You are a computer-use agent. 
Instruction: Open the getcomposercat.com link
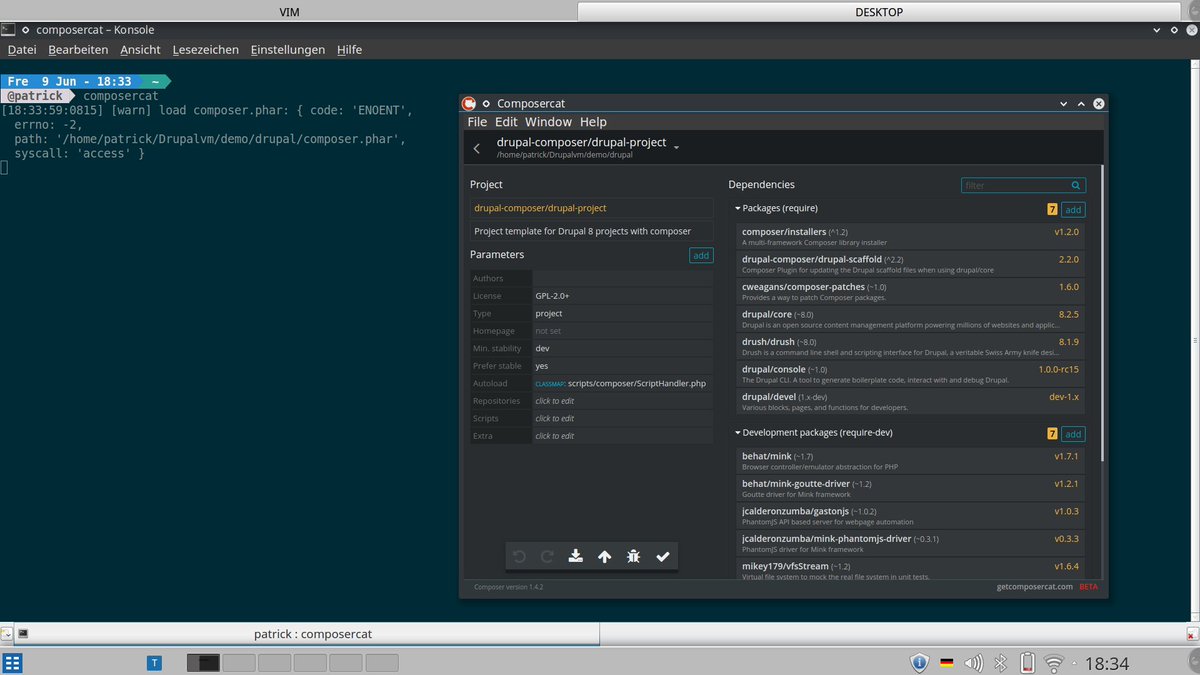pyautogui.click(x=1033, y=587)
